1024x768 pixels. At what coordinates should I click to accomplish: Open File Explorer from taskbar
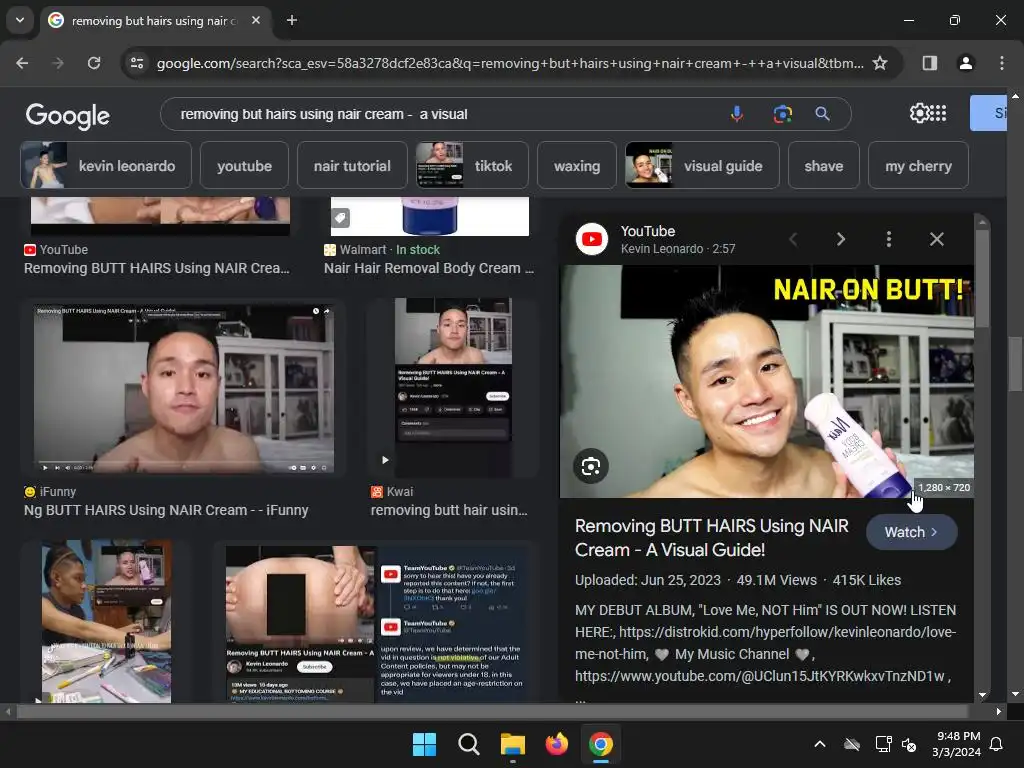coord(513,744)
